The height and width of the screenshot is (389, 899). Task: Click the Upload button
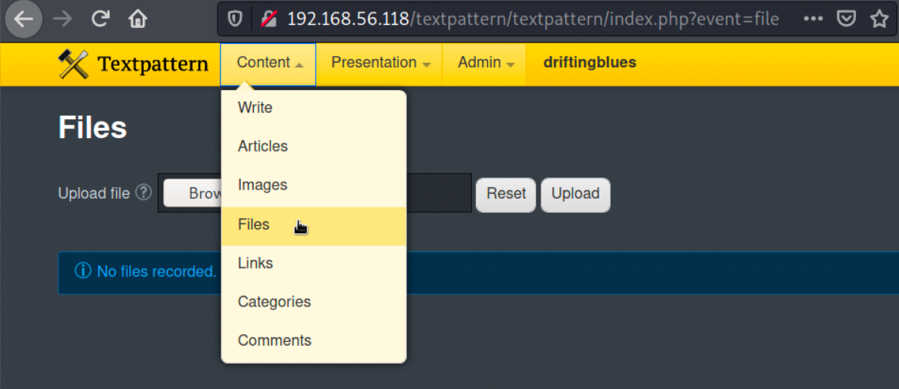click(x=575, y=194)
